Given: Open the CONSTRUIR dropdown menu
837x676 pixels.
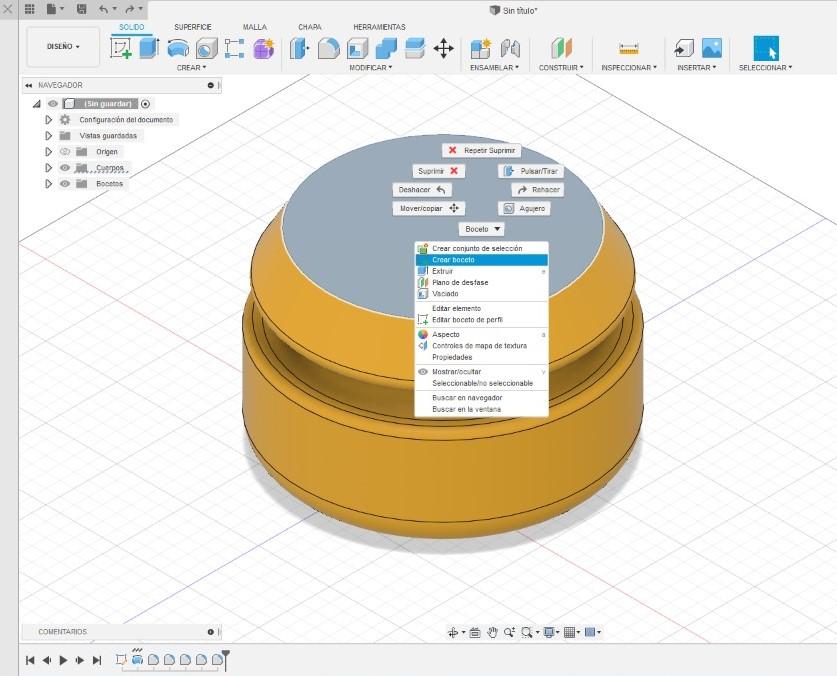Looking at the screenshot, I should [561, 68].
